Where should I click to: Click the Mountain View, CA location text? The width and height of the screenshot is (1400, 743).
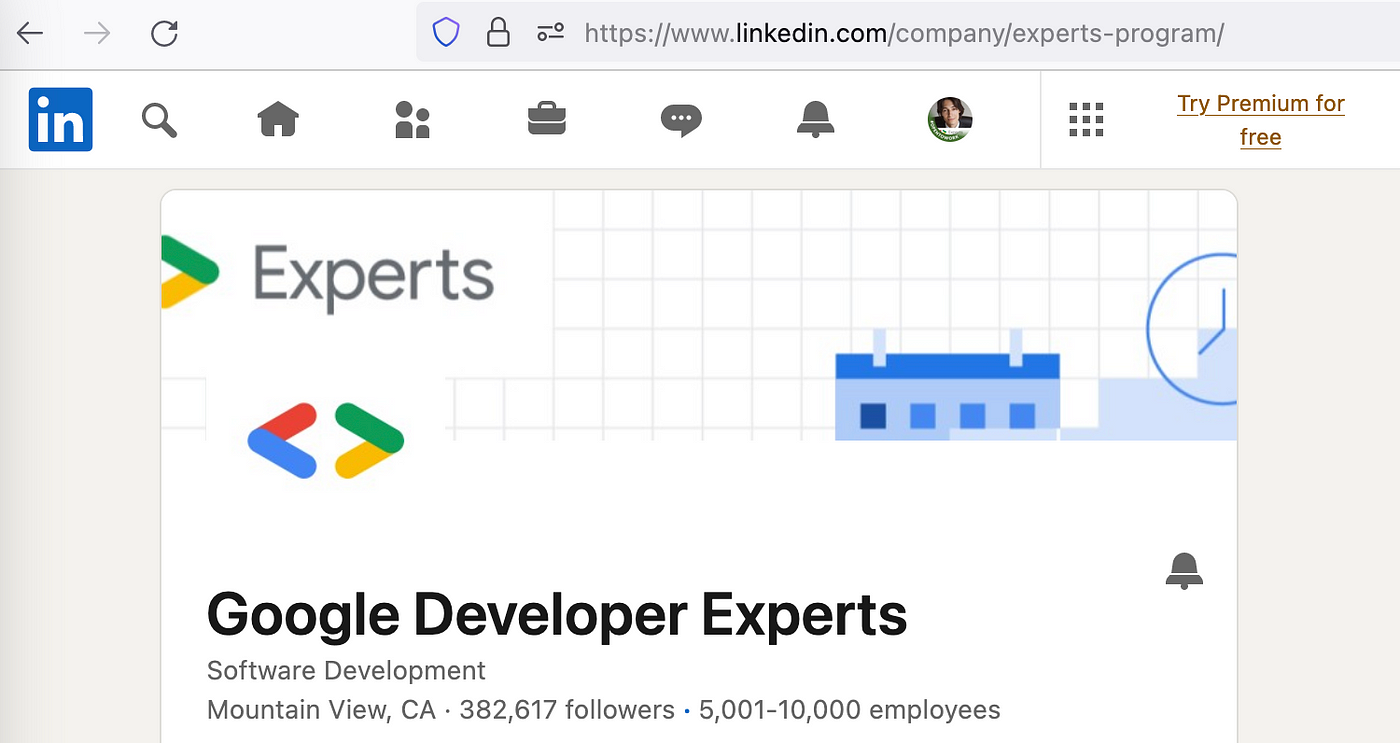point(321,710)
